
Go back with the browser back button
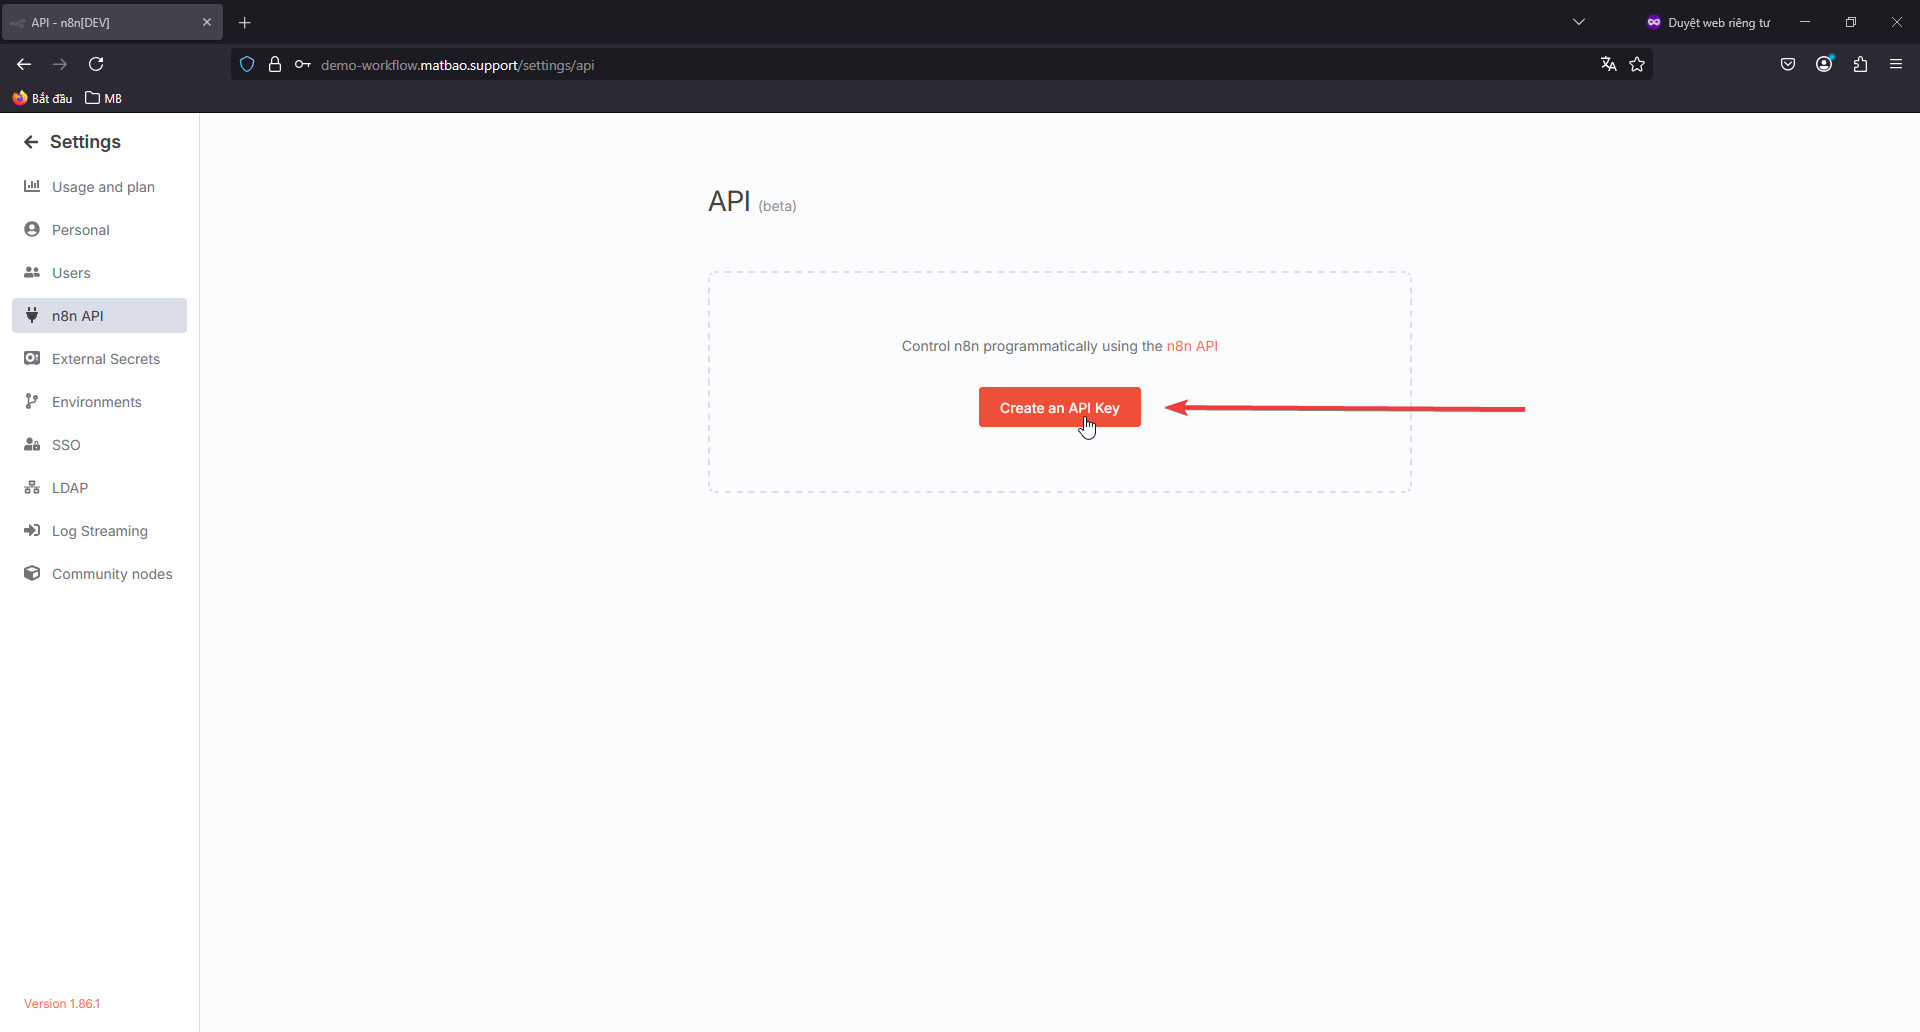point(24,64)
